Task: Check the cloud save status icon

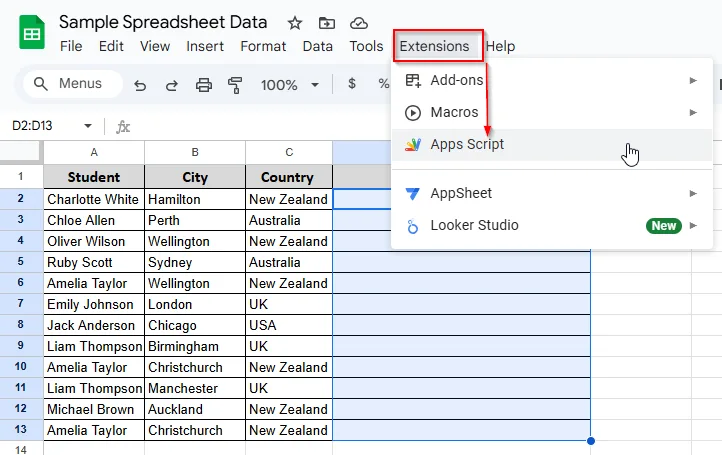Action: (x=359, y=23)
